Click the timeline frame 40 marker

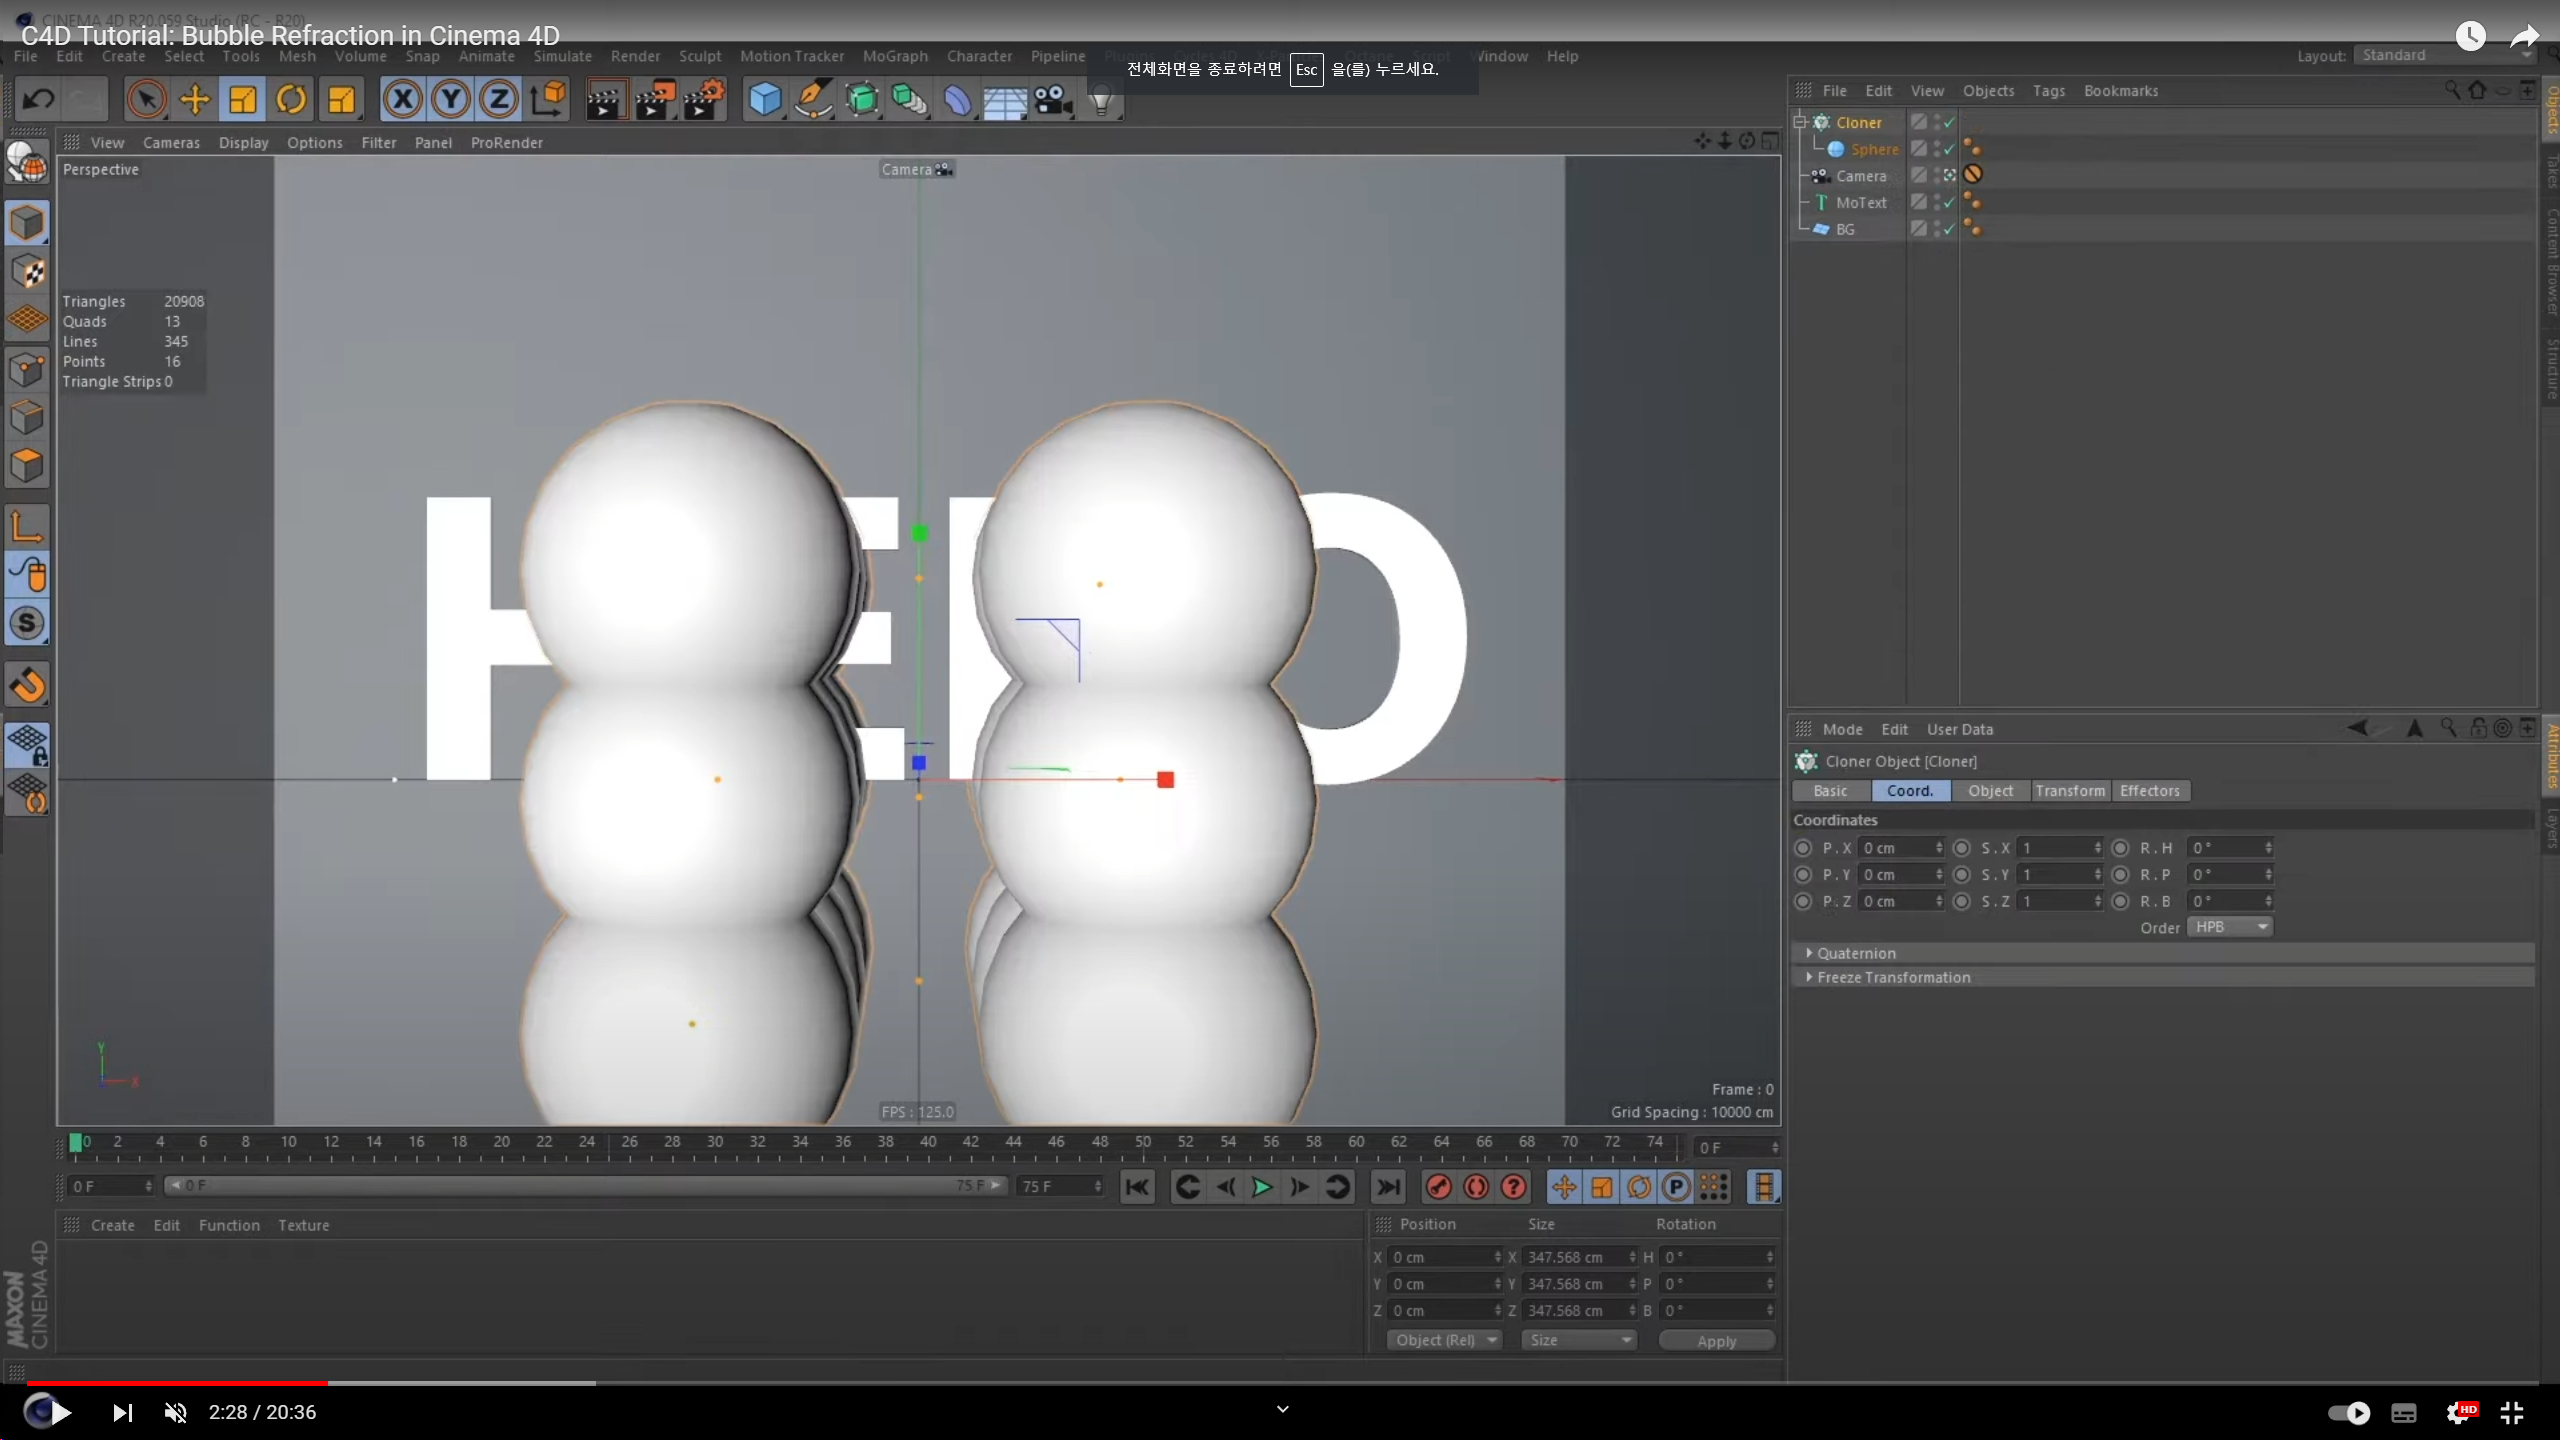928,1142
